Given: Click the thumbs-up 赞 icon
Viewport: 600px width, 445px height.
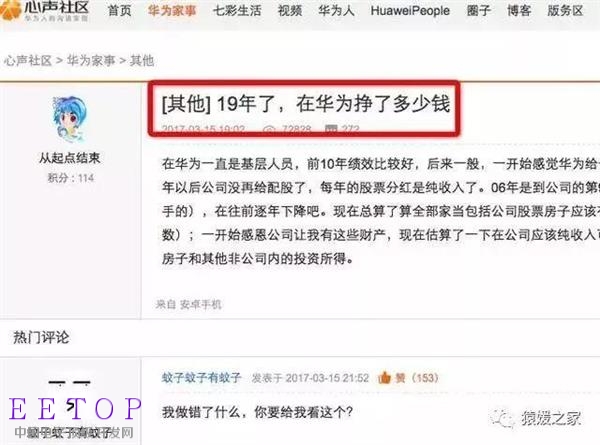Looking at the screenshot, I should (x=384, y=378).
